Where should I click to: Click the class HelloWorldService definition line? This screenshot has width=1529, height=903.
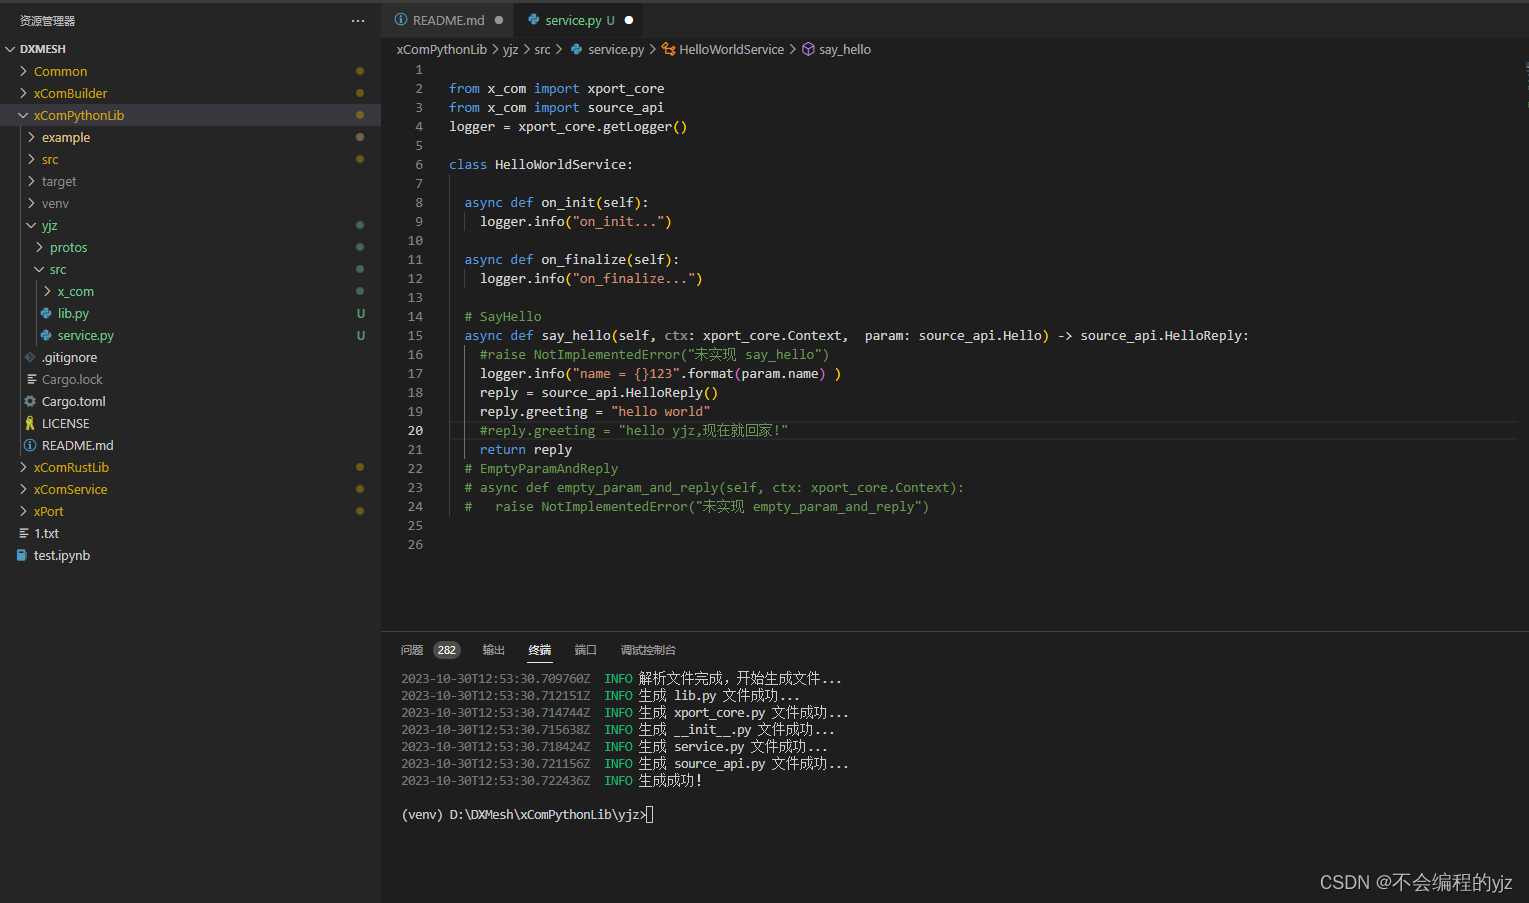point(541,165)
